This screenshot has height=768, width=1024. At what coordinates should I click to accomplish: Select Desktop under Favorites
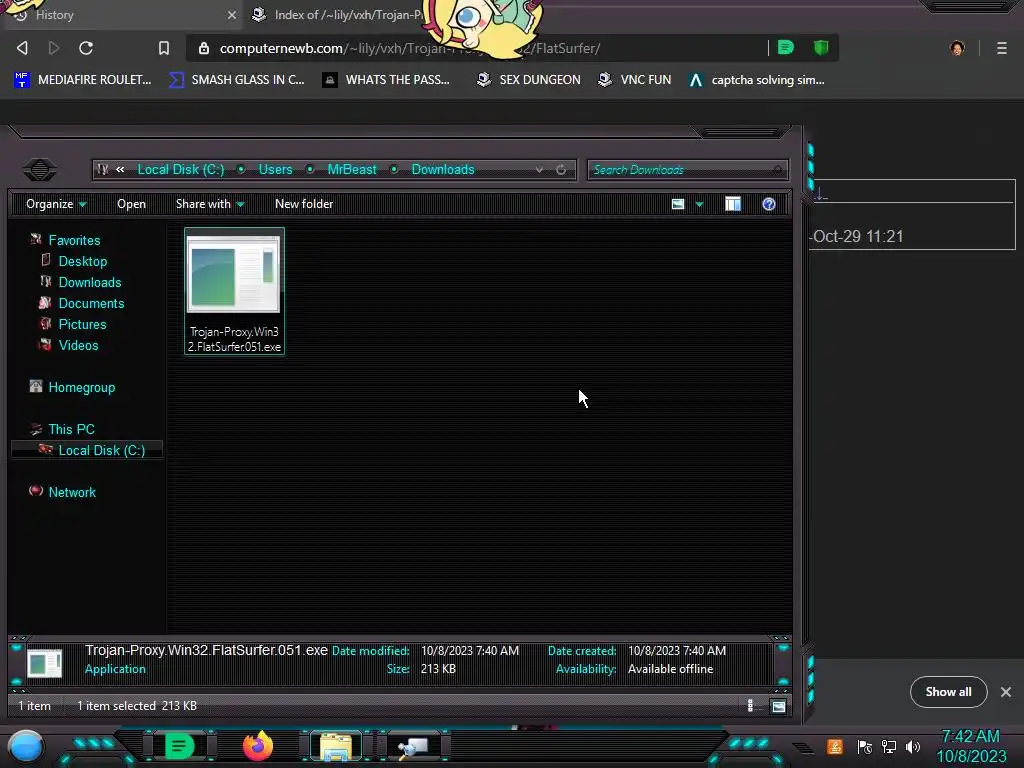point(82,261)
